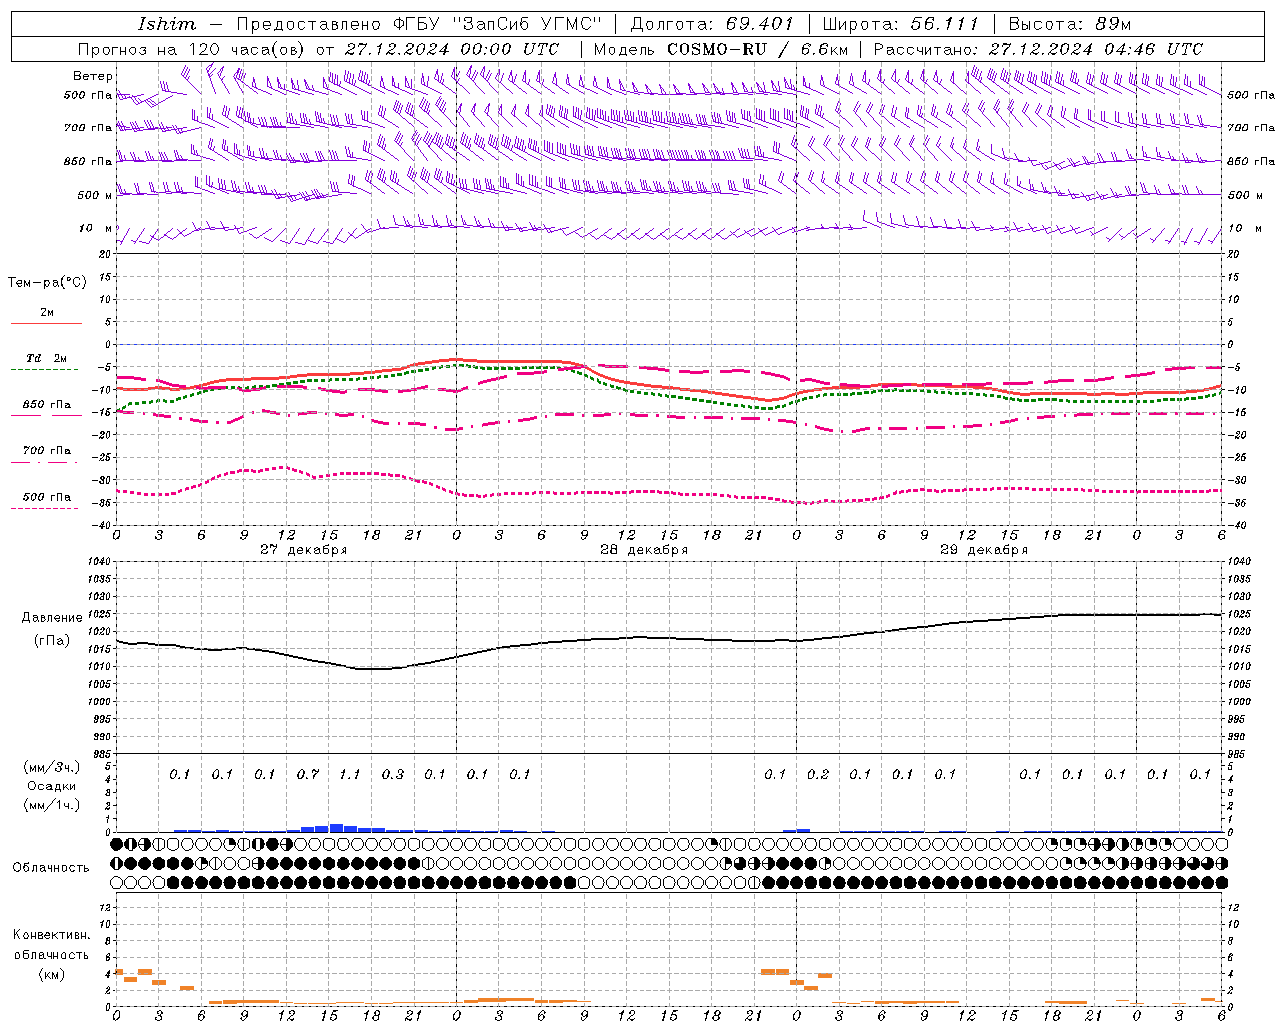Click the 27 декабря date label

[x=303, y=550]
